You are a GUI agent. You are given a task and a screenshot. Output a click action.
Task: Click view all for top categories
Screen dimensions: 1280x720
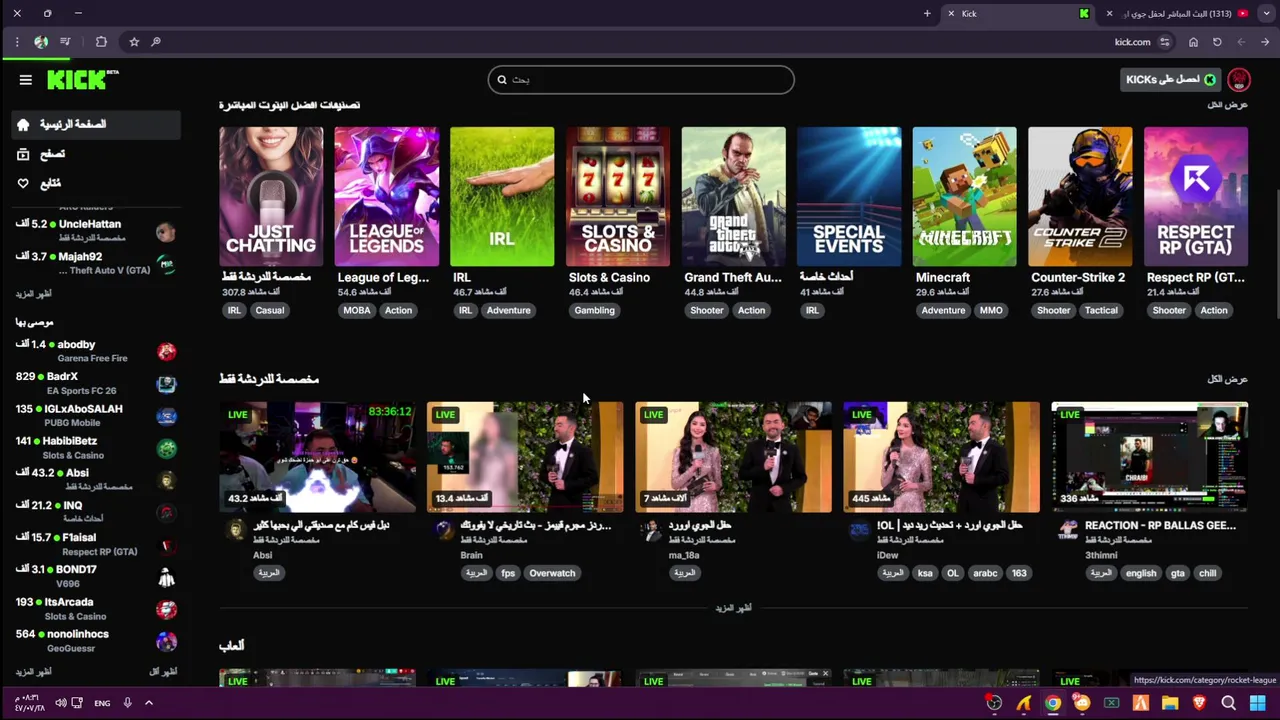point(1227,105)
